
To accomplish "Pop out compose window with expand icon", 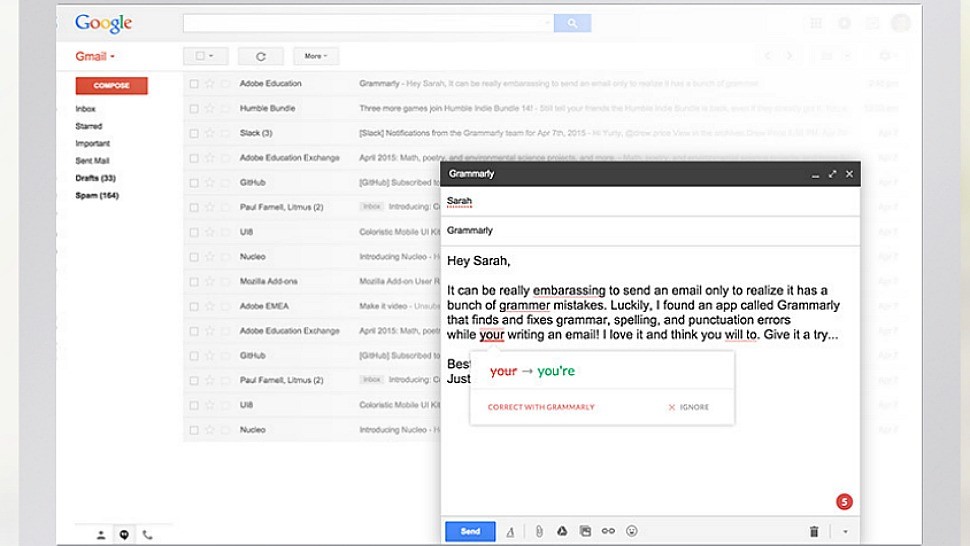I will [832, 174].
